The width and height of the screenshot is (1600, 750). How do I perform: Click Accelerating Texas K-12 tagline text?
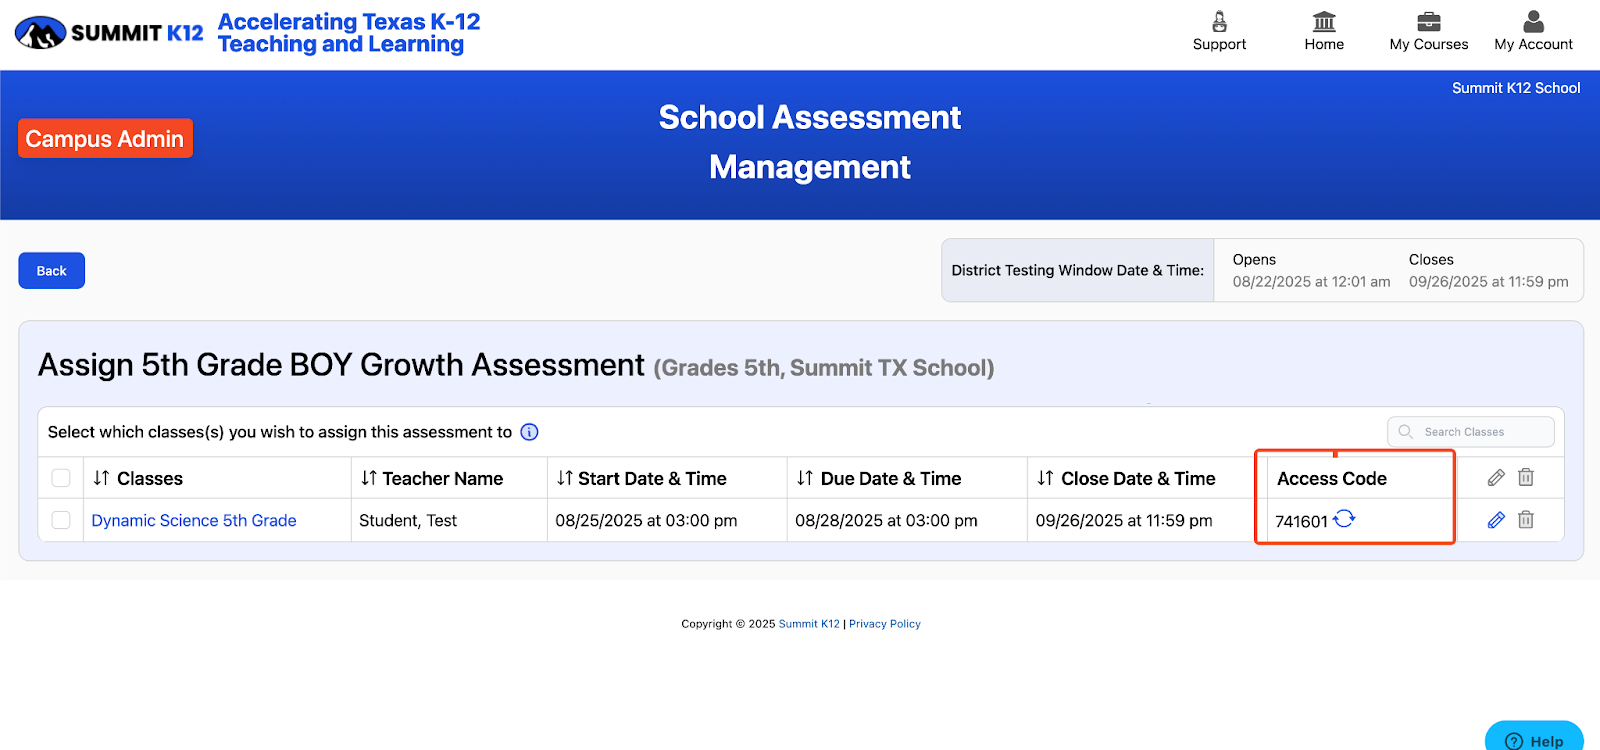point(349,33)
